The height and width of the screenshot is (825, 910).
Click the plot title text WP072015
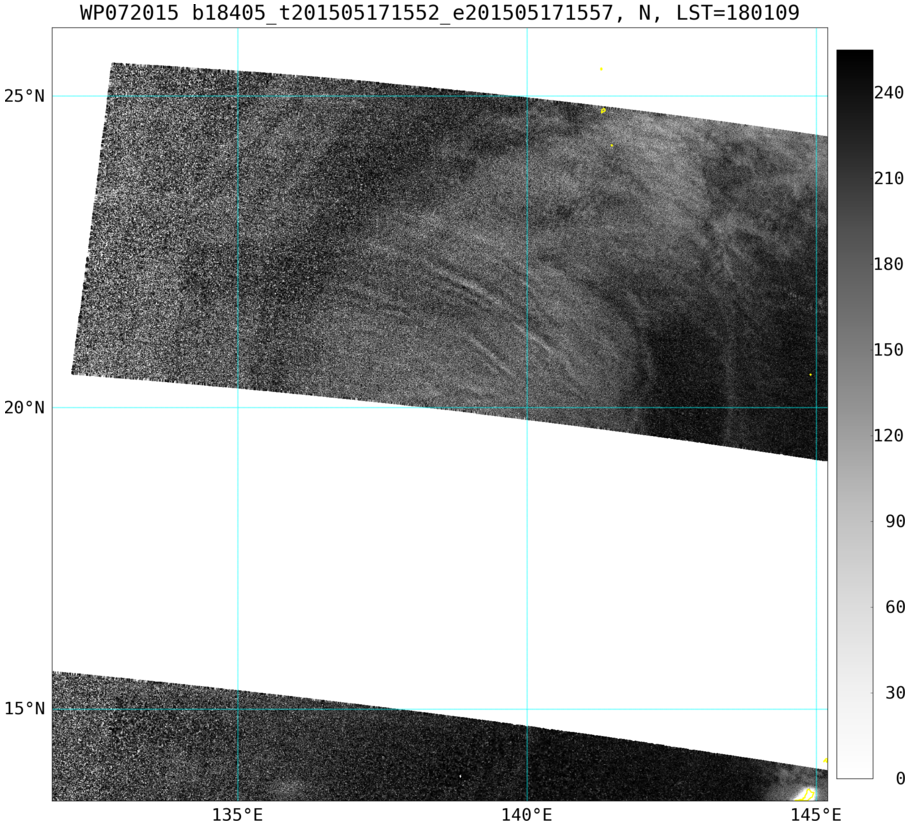[129, 12]
